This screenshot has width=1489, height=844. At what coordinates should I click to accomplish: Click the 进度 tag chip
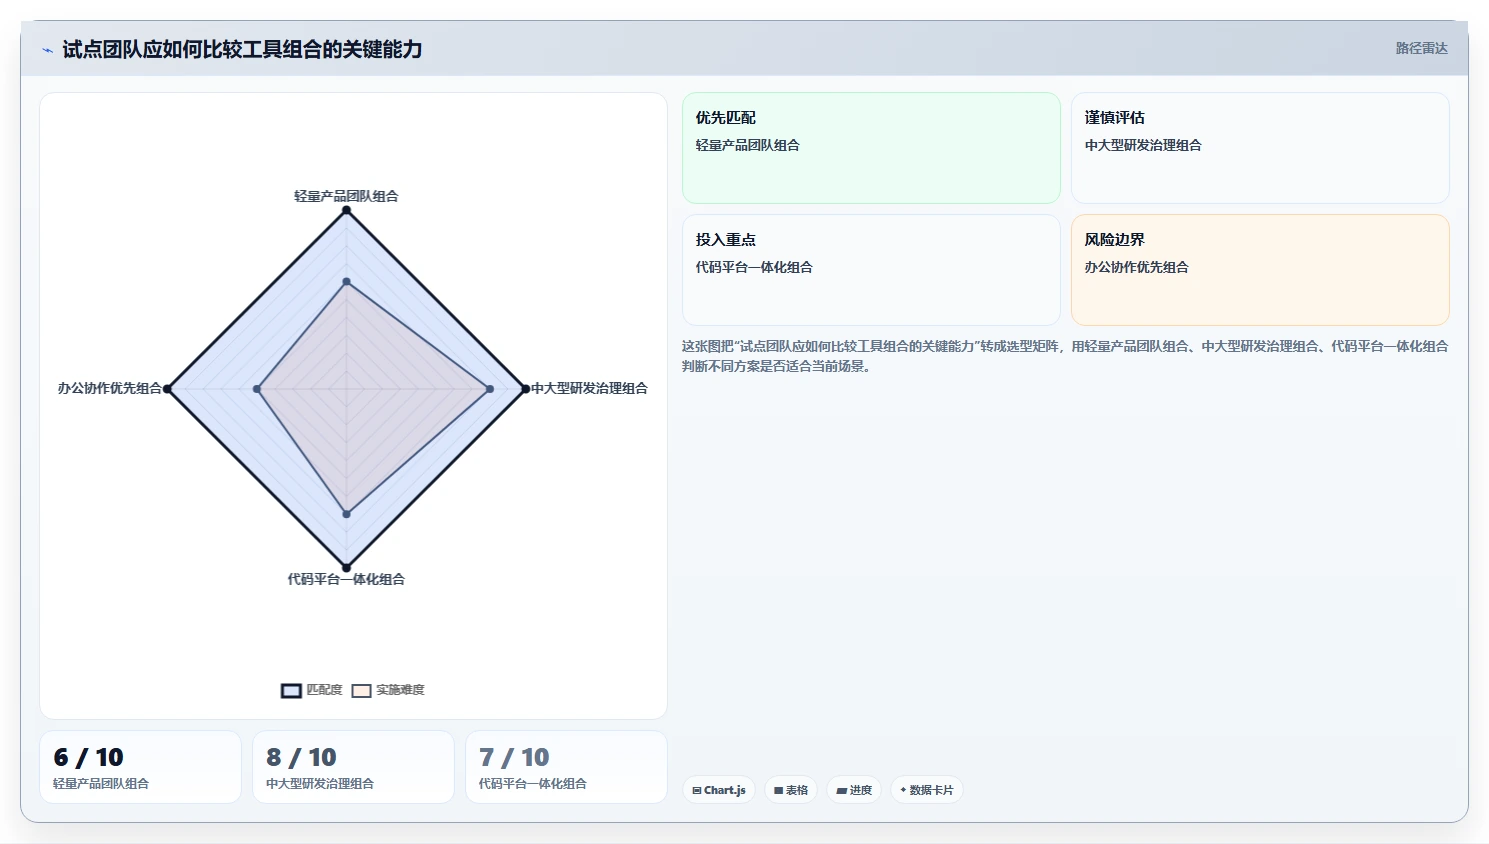point(854,790)
